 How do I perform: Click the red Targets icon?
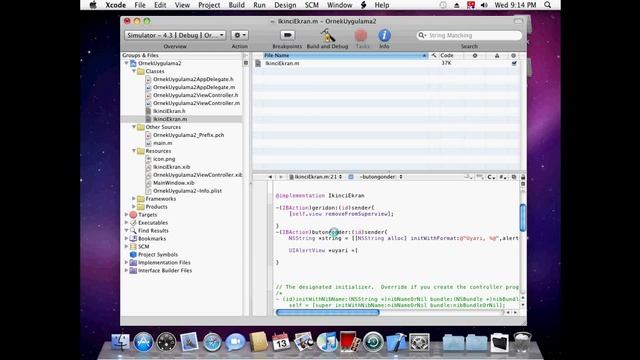[x=133, y=215]
